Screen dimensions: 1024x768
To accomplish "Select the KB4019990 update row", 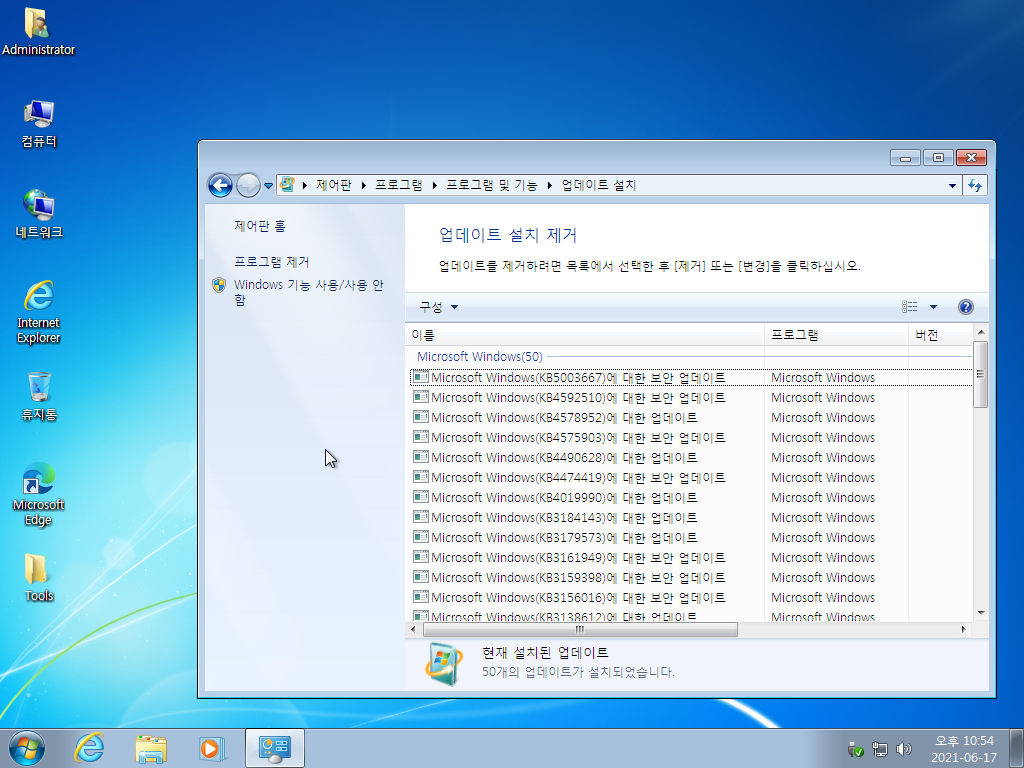I will [x=691, y=498].
